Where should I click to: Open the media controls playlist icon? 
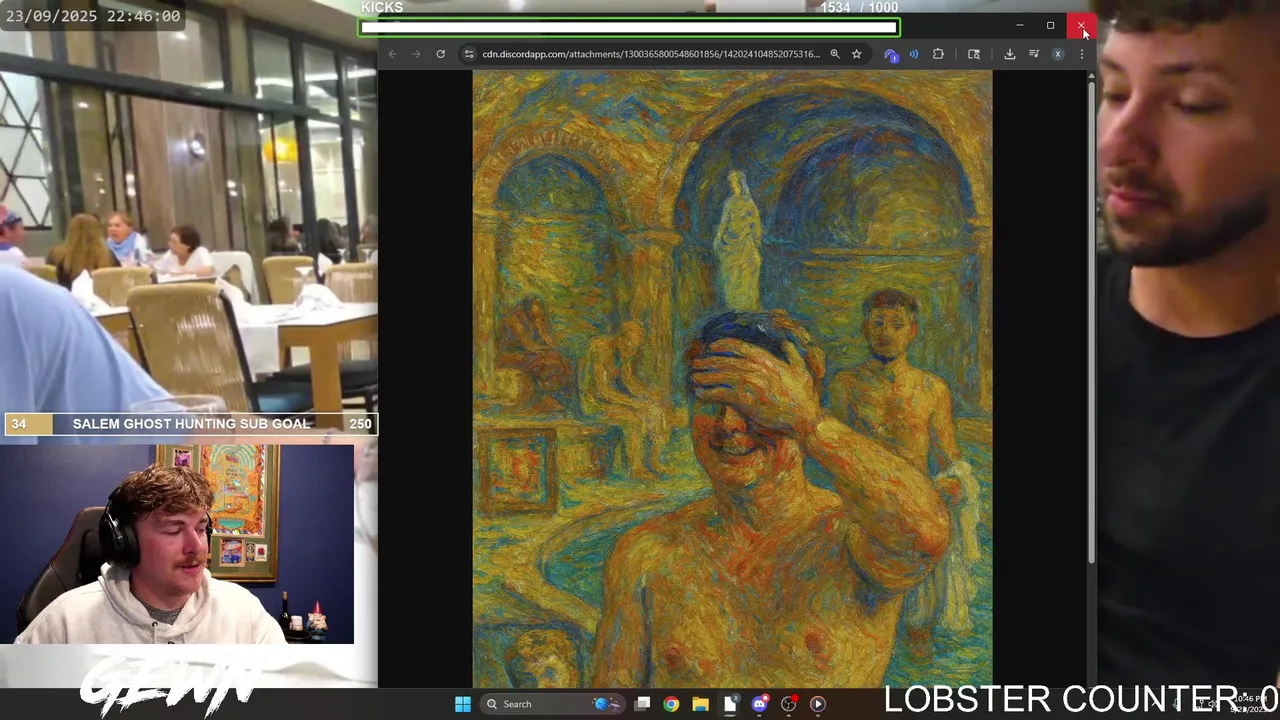click(x=1034, y=54)
